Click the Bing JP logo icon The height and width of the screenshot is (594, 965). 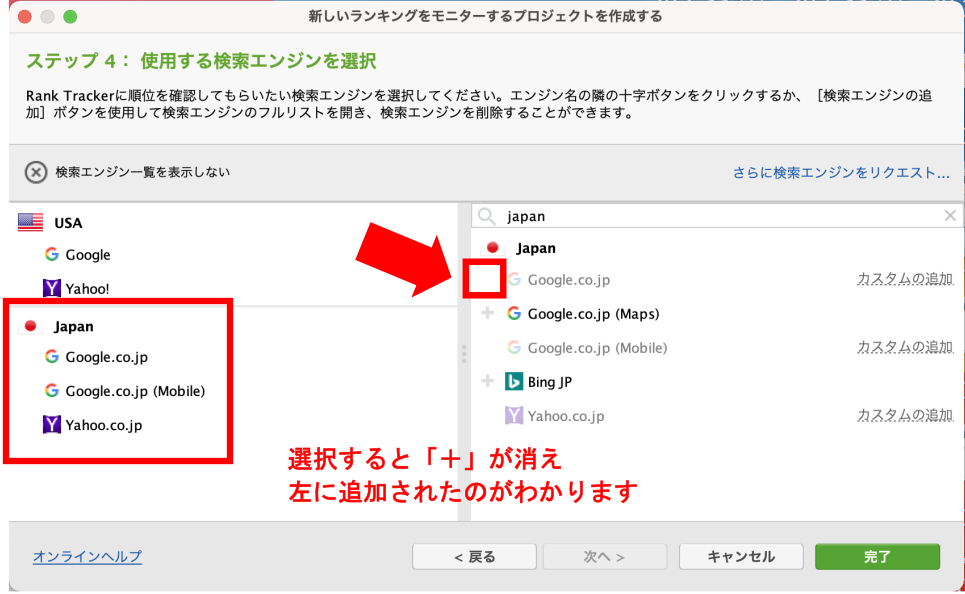[514, 381]
